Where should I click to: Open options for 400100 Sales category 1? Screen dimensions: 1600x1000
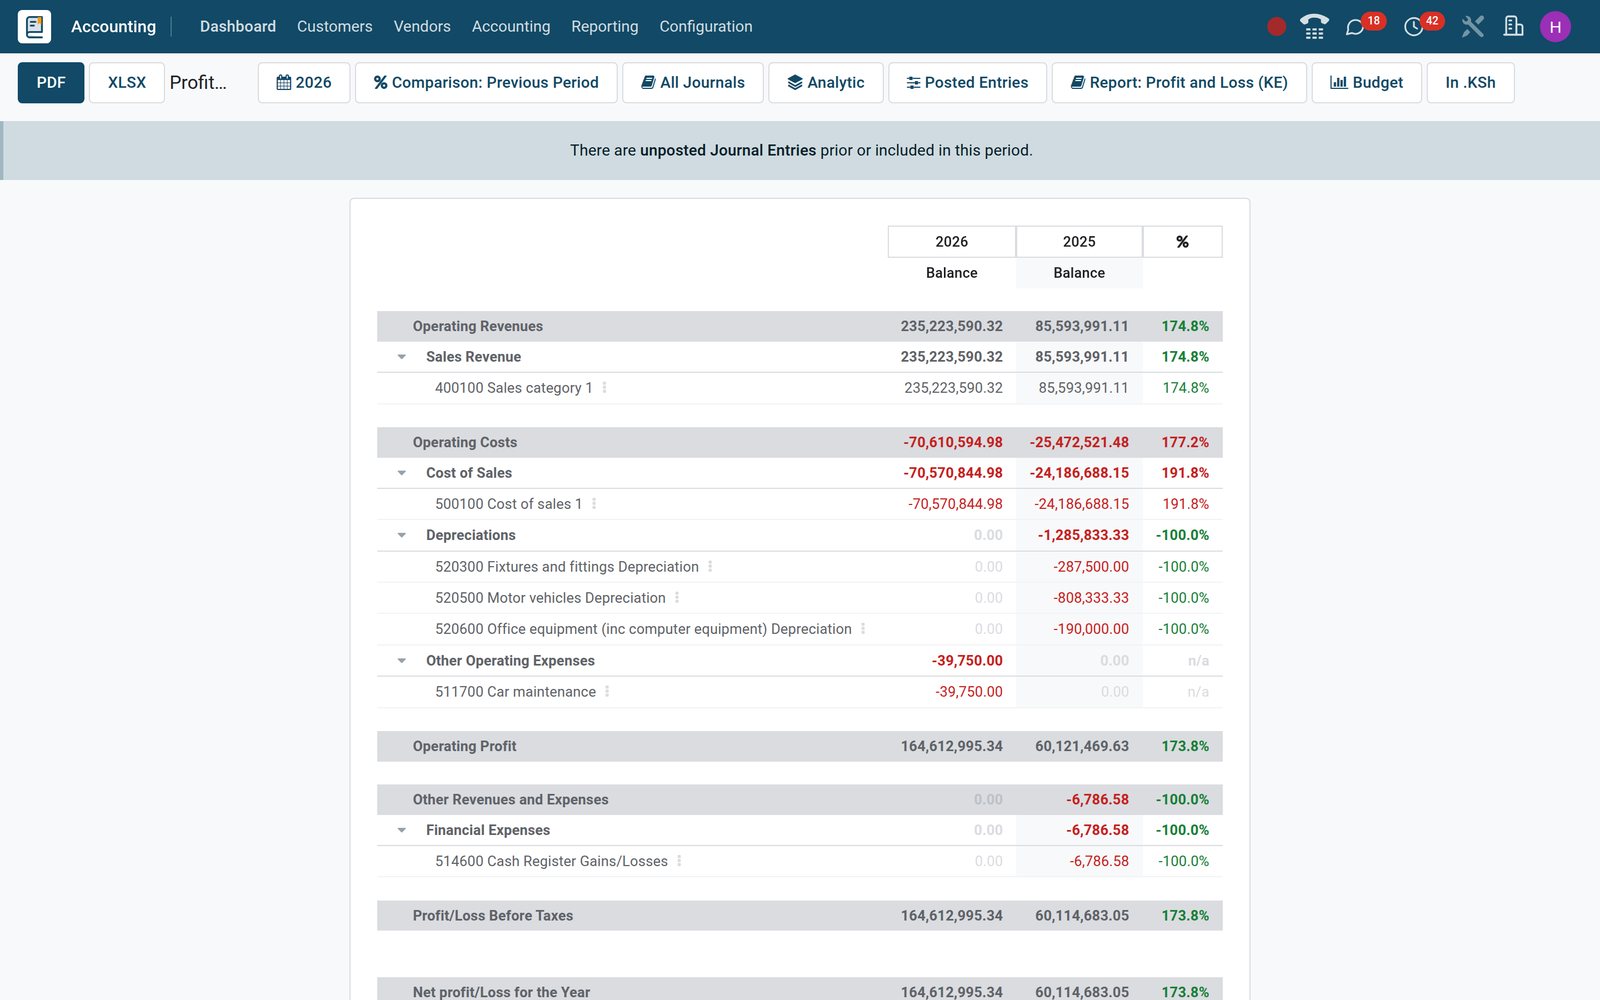point(604,388)
